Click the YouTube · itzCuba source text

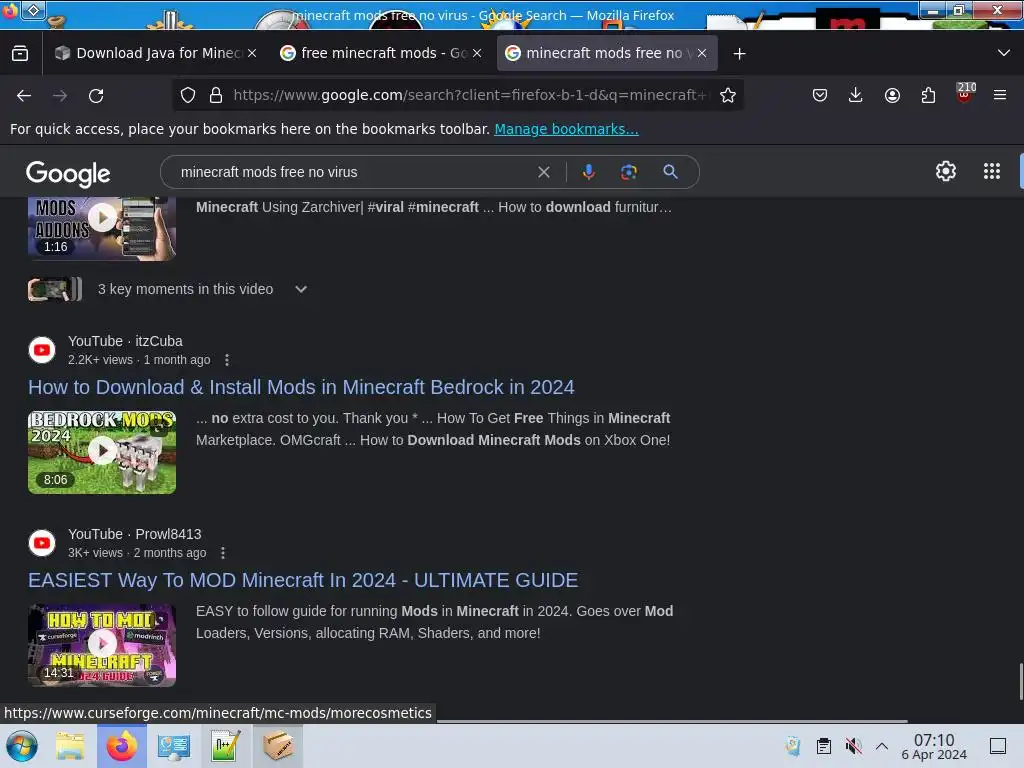point(125,341)
